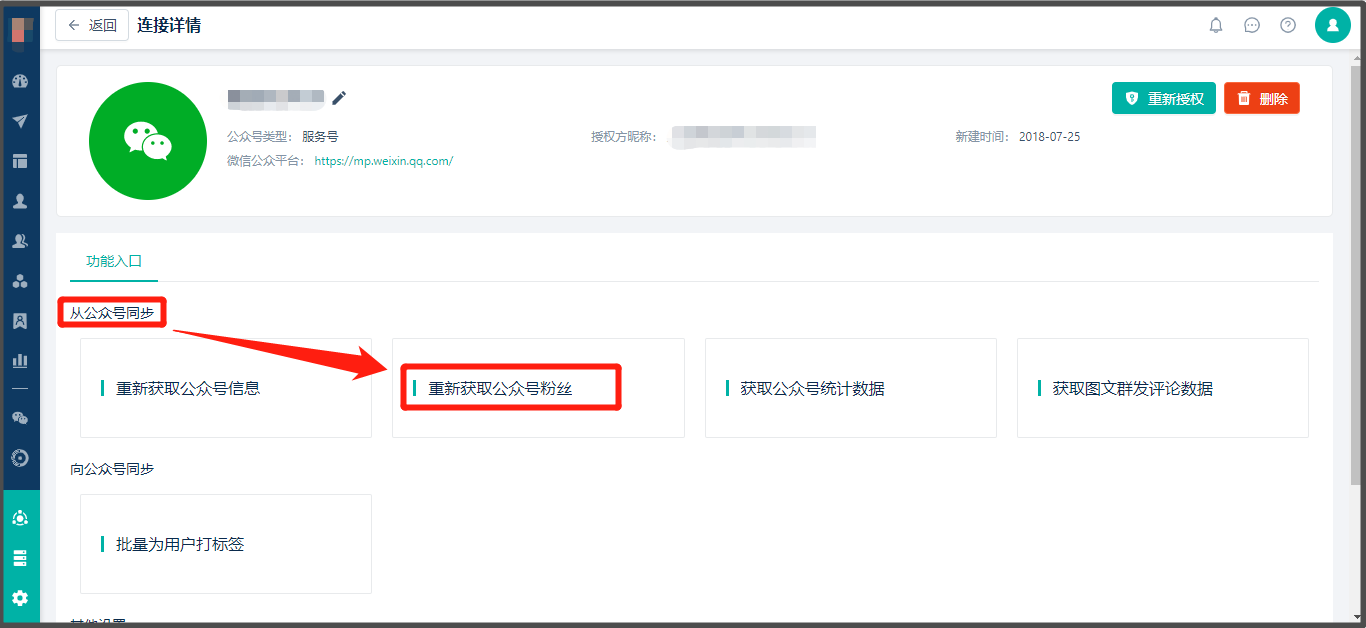This screenshot has height=628, width=1366.
Task: Click the notification bell icon
Action: pyautogui.click(x=1216, y=25)
